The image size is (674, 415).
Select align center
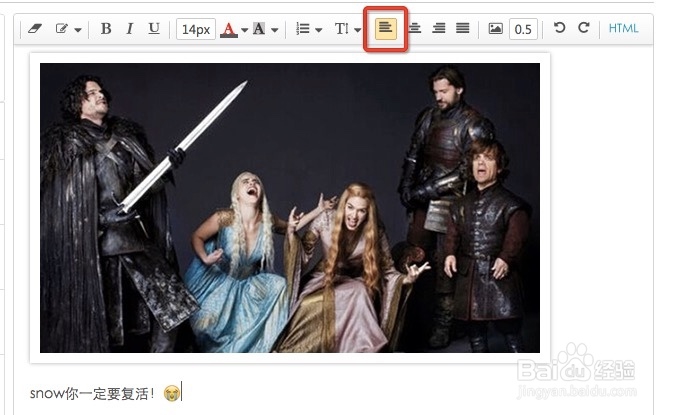(x=414, y=28)
